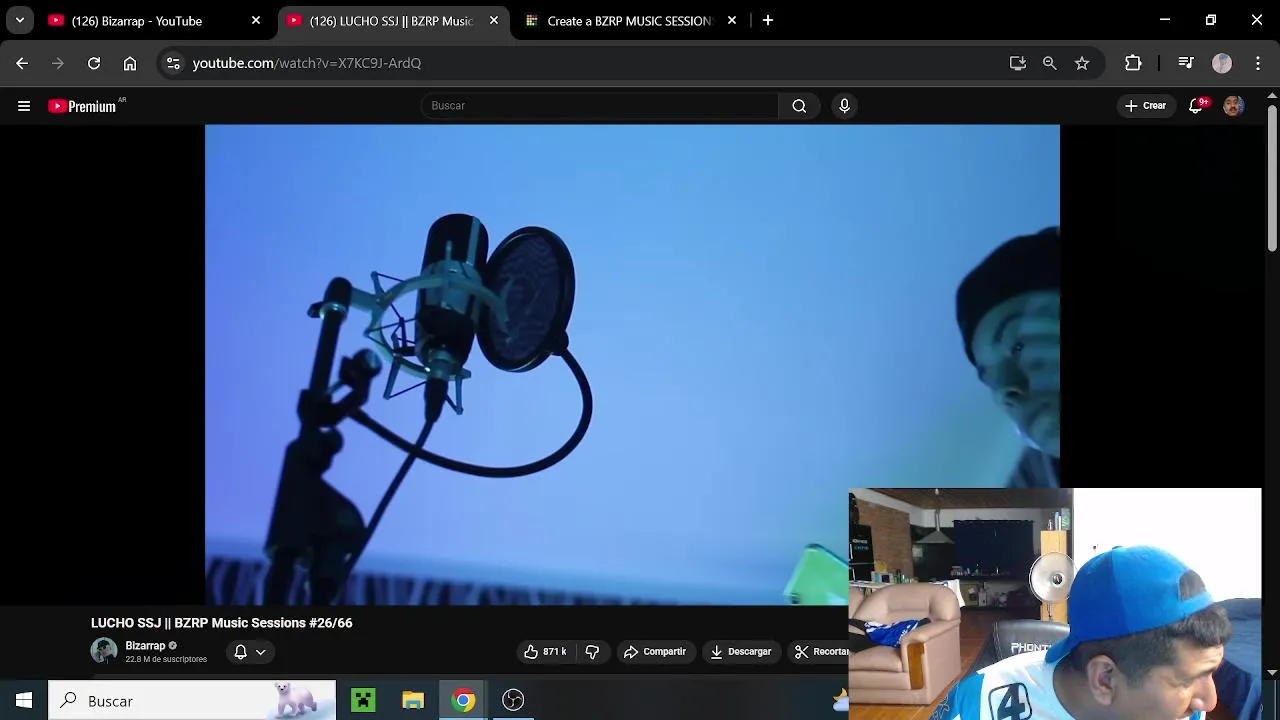The width and height of the screenshot is (1280, 720).
Task: Open the browser home page icon
Action: [x=130, y=63]
